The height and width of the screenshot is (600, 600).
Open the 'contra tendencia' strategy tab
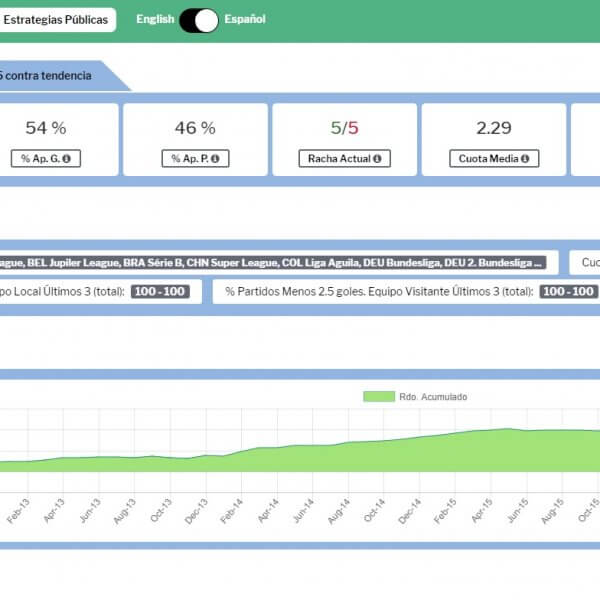(57, 76)
